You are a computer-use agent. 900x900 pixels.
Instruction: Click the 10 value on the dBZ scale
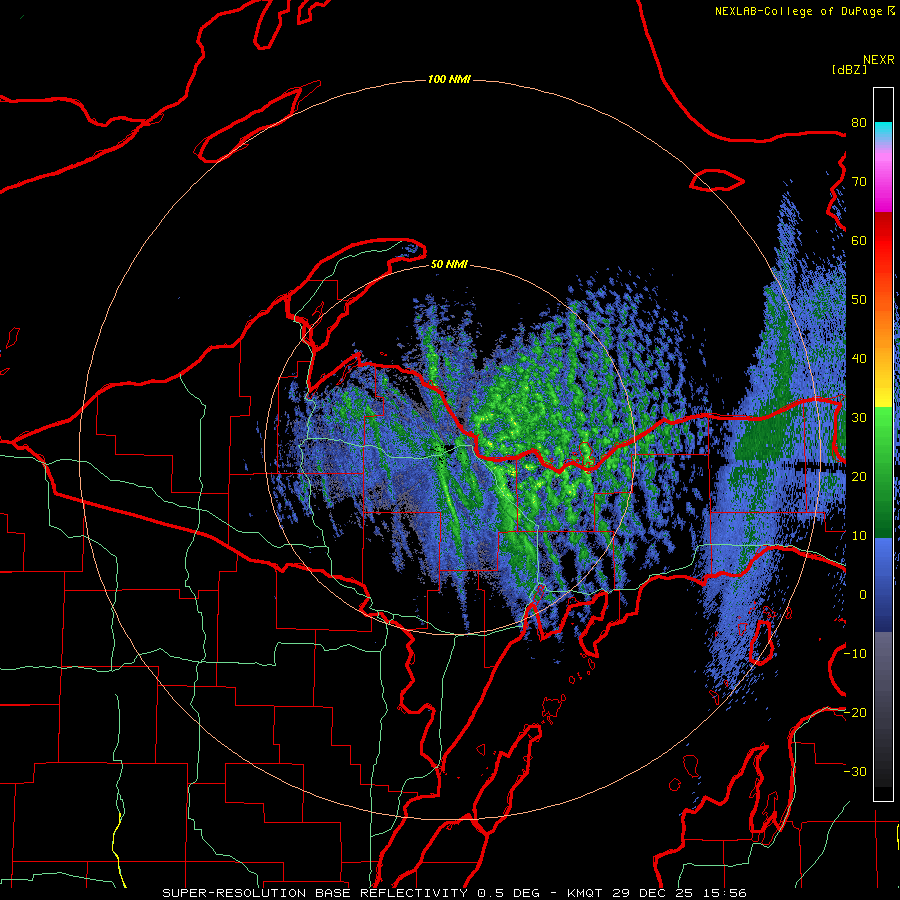[x=859, y=536]
